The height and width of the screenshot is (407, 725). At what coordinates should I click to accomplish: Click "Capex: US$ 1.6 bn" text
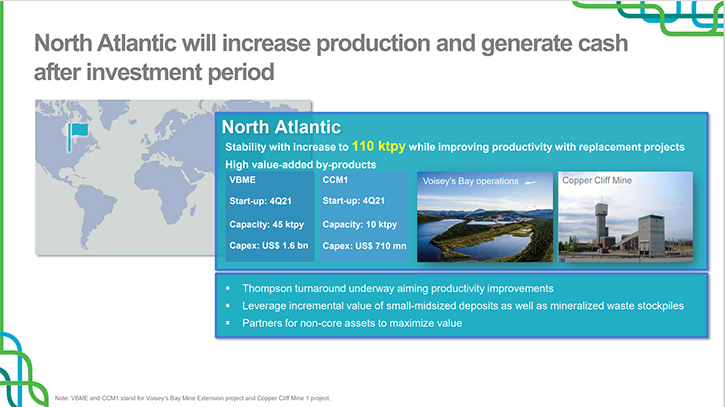click(x=269, y=246)
